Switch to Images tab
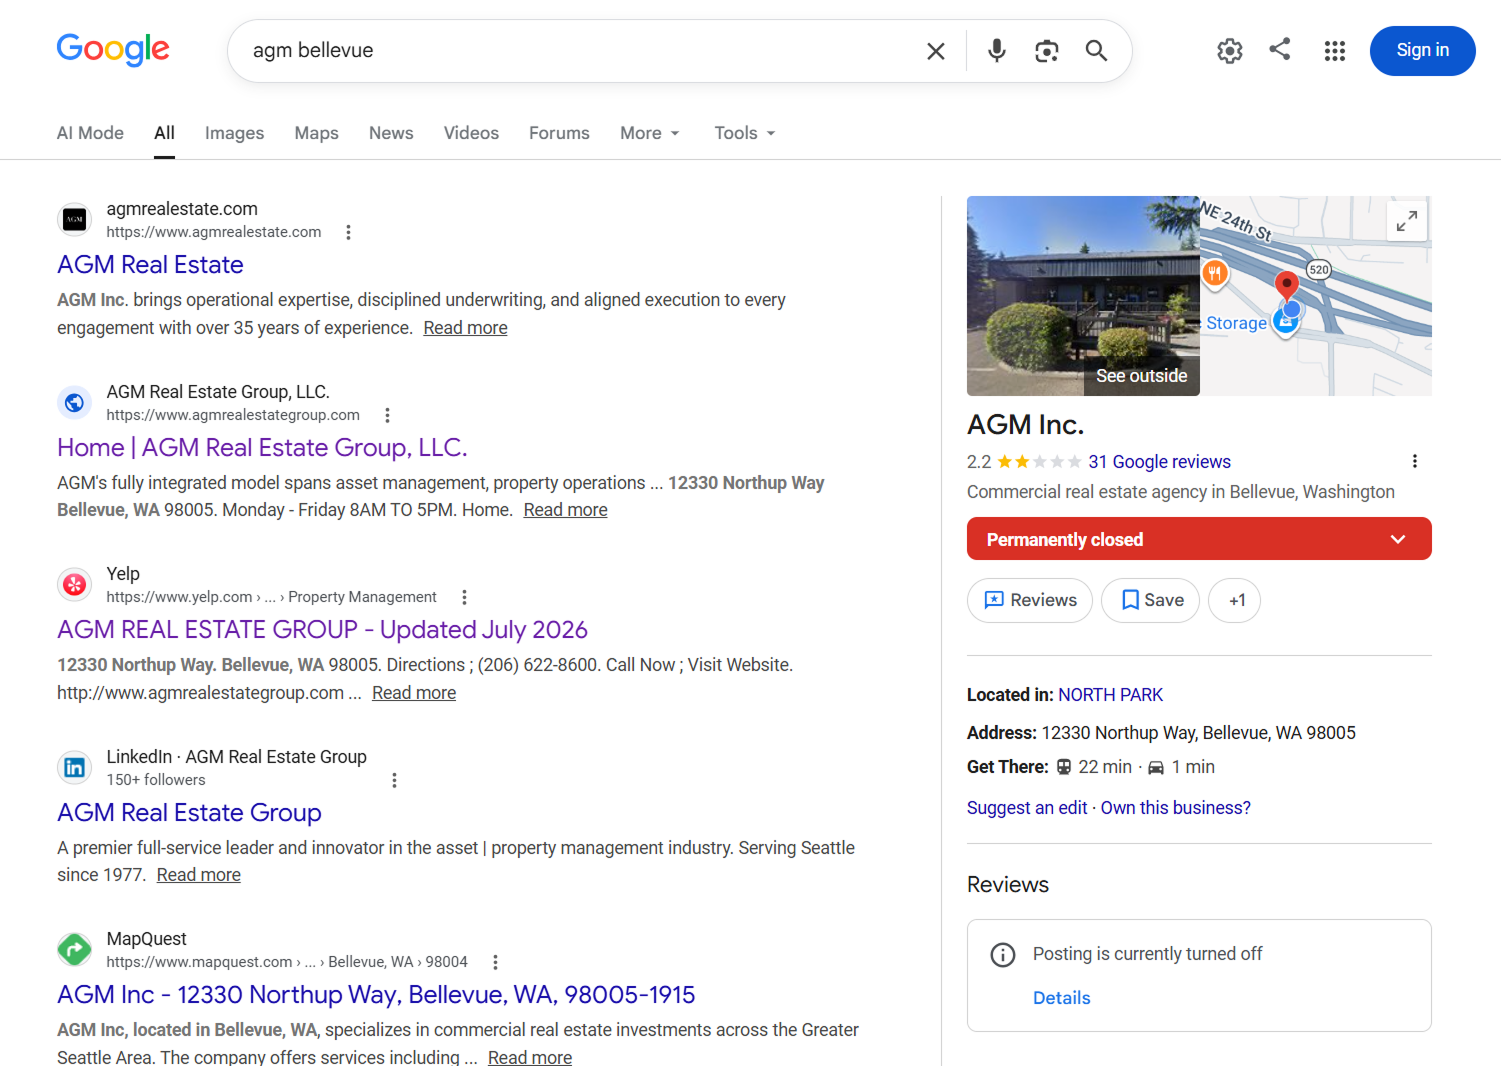The width and height of the screenshot is (1501, 1066). (234, 133)
